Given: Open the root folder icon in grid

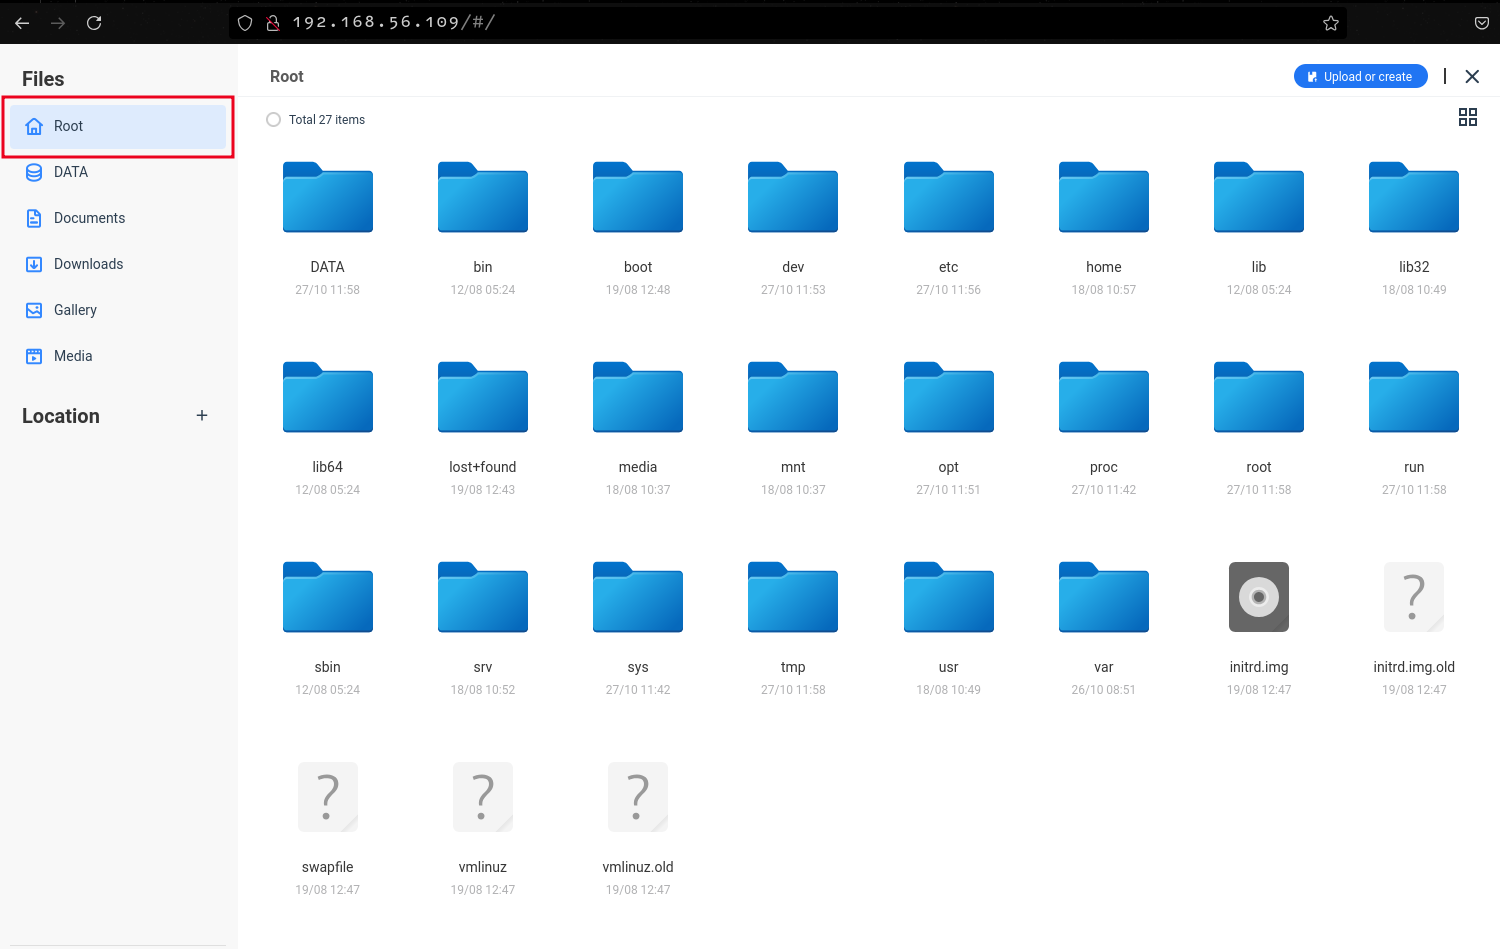Looking at the screenshot, I should 1259,397.
